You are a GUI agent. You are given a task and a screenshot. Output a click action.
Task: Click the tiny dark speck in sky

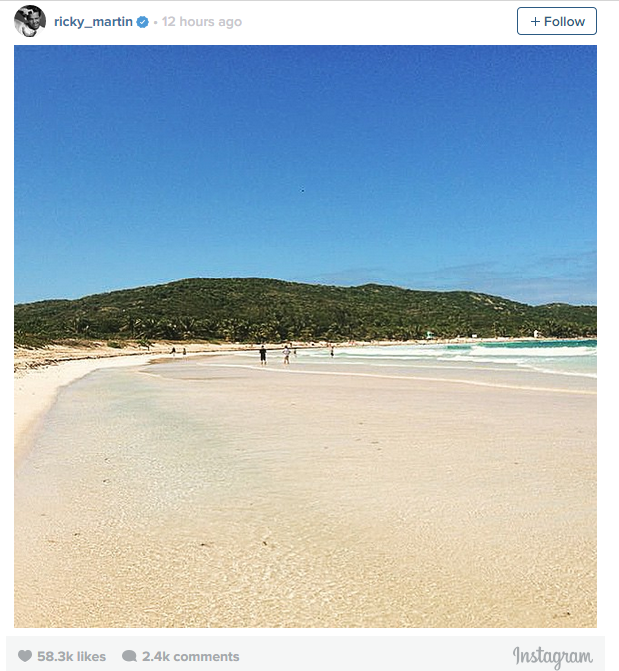tap(303, 190)
